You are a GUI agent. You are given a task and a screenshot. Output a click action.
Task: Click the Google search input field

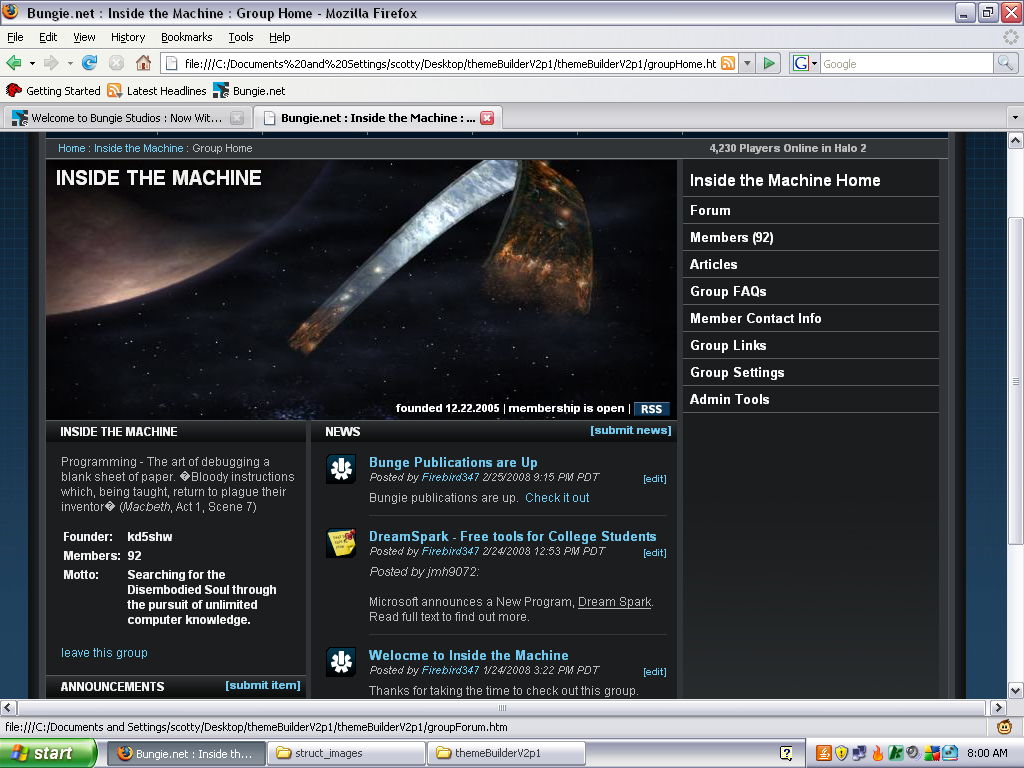click(x=905, y=63)
